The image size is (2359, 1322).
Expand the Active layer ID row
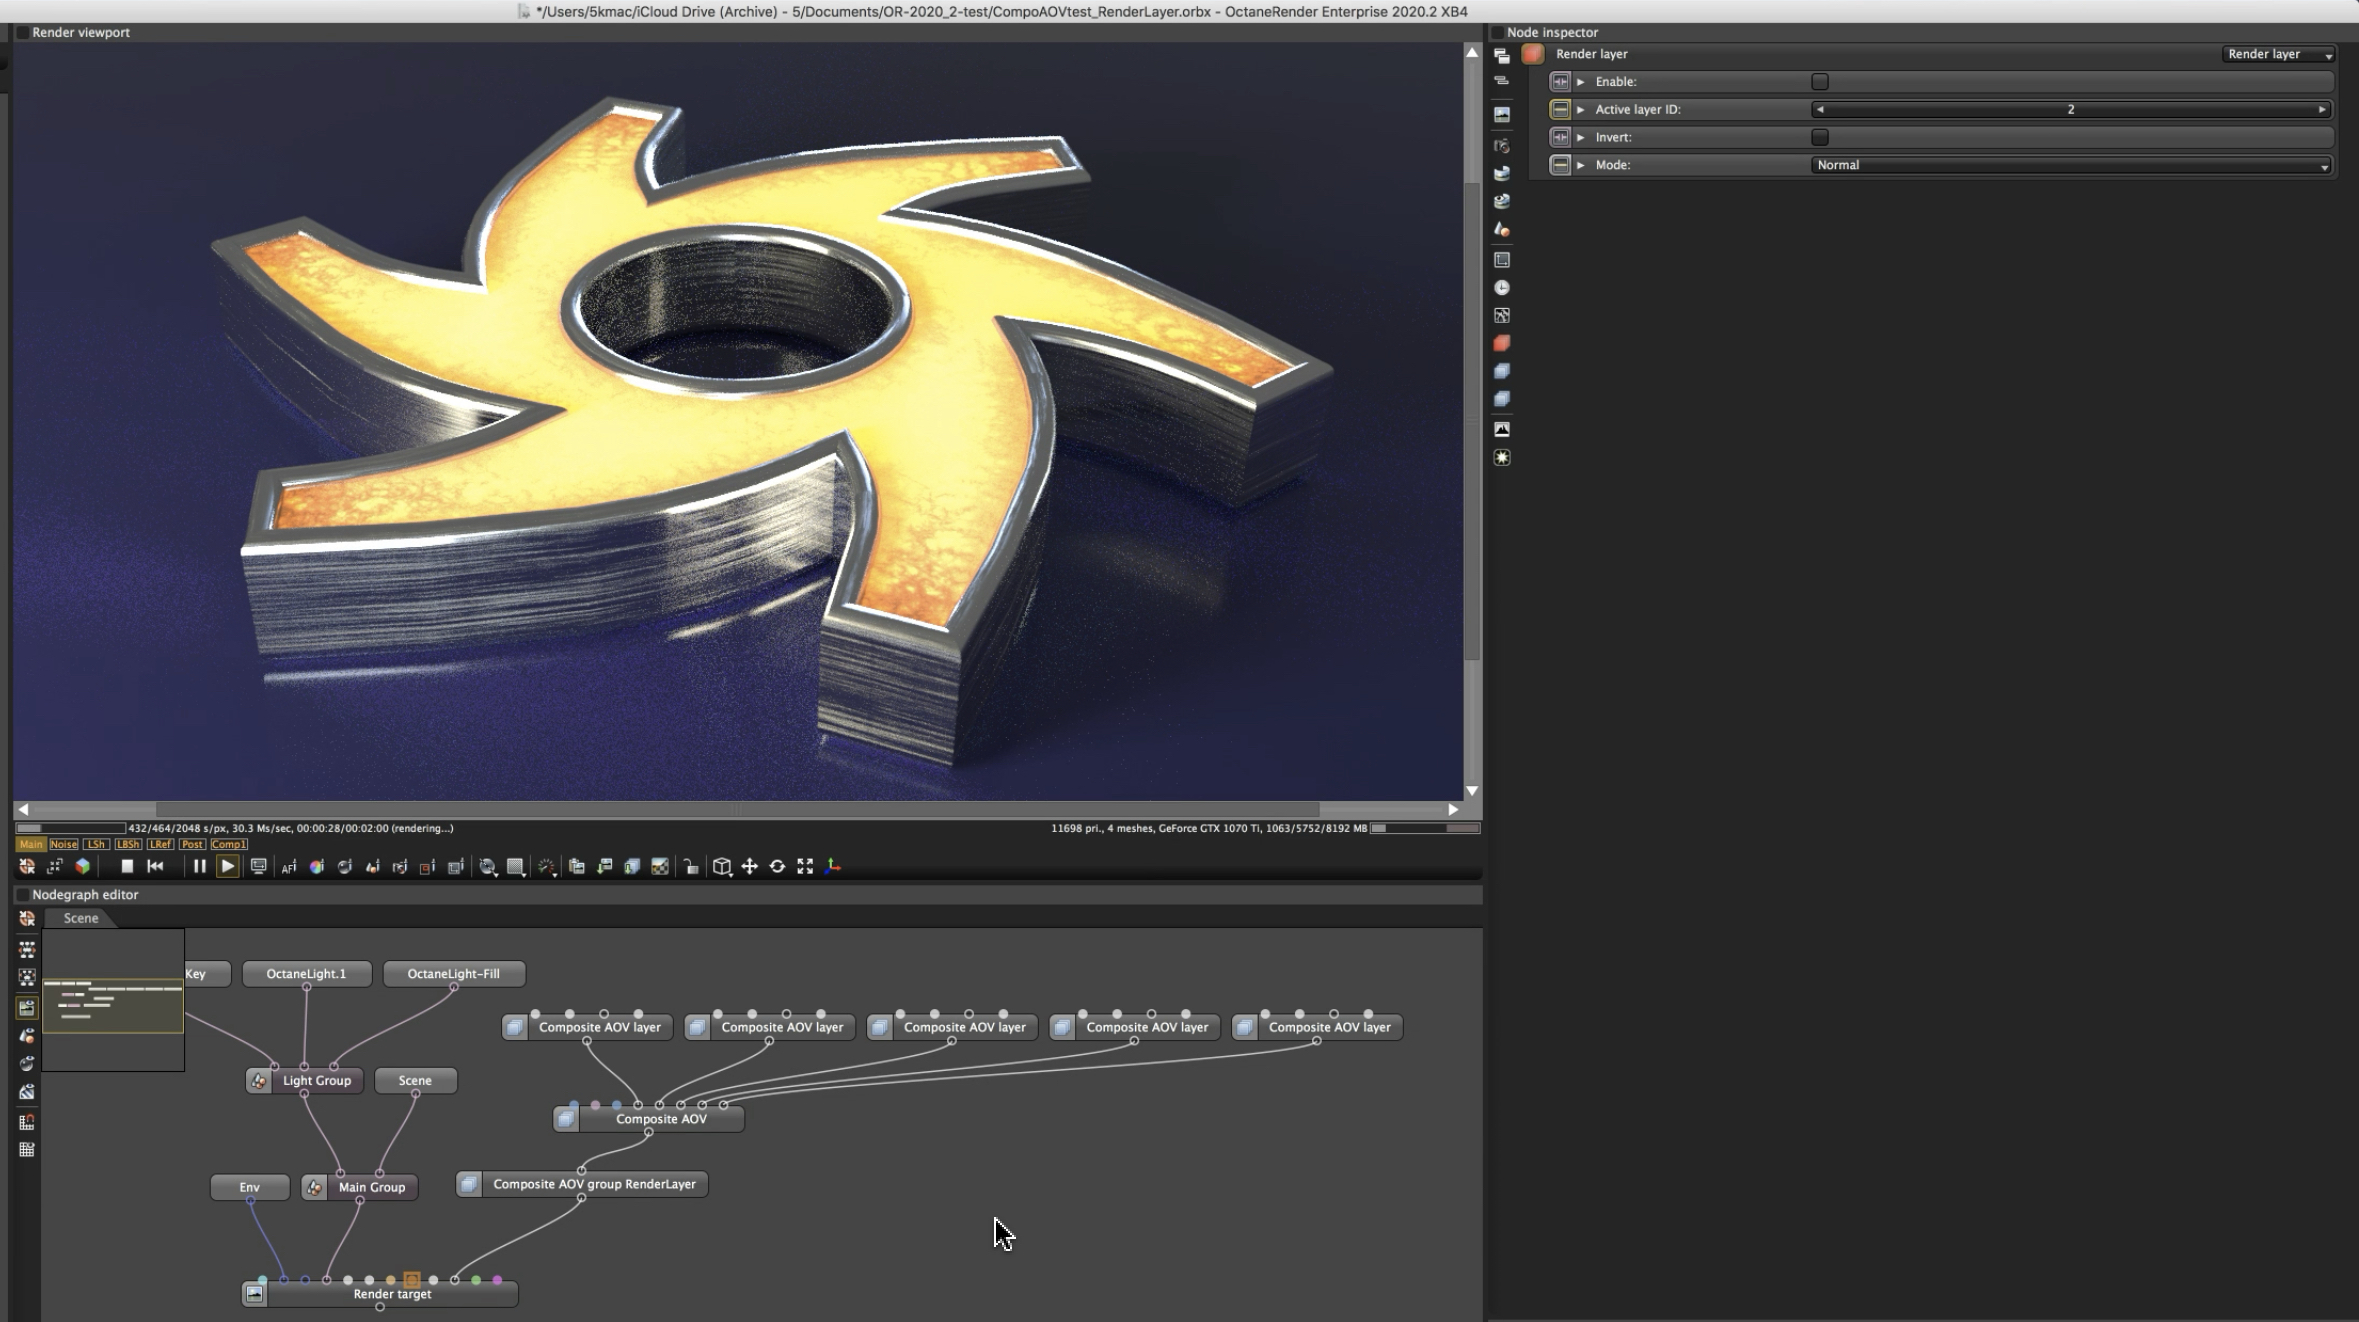pos(1581,110)
